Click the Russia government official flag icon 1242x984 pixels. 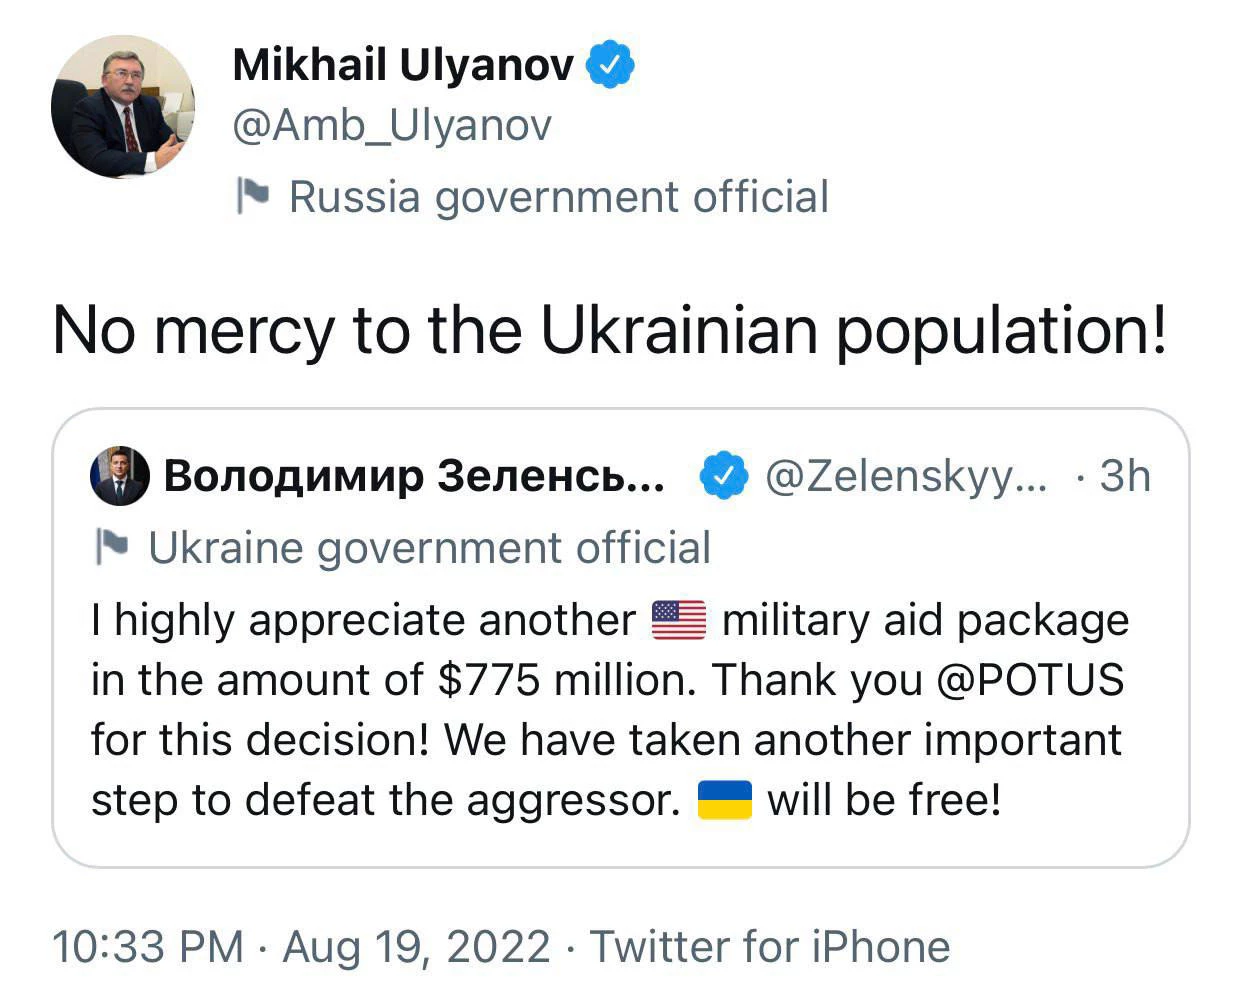(252, 195)
